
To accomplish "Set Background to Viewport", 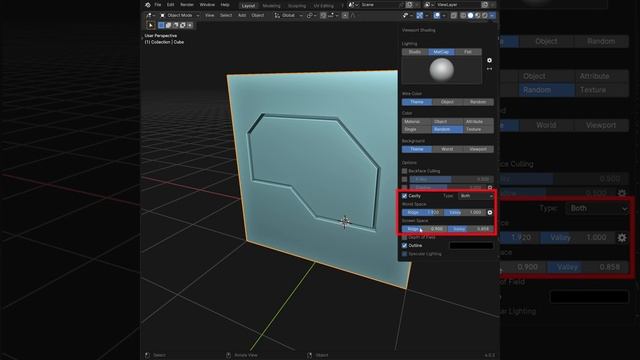I will [x=478, y=149].
